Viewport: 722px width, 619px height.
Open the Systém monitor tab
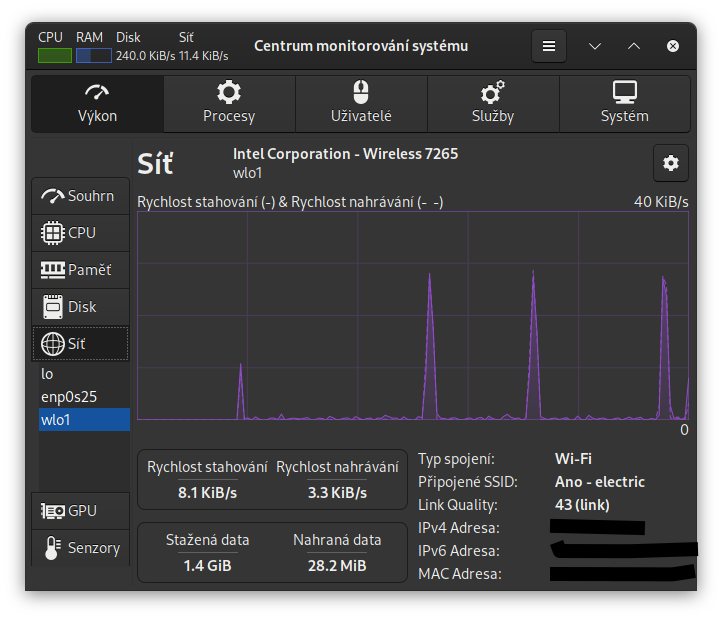click(624, 104)
